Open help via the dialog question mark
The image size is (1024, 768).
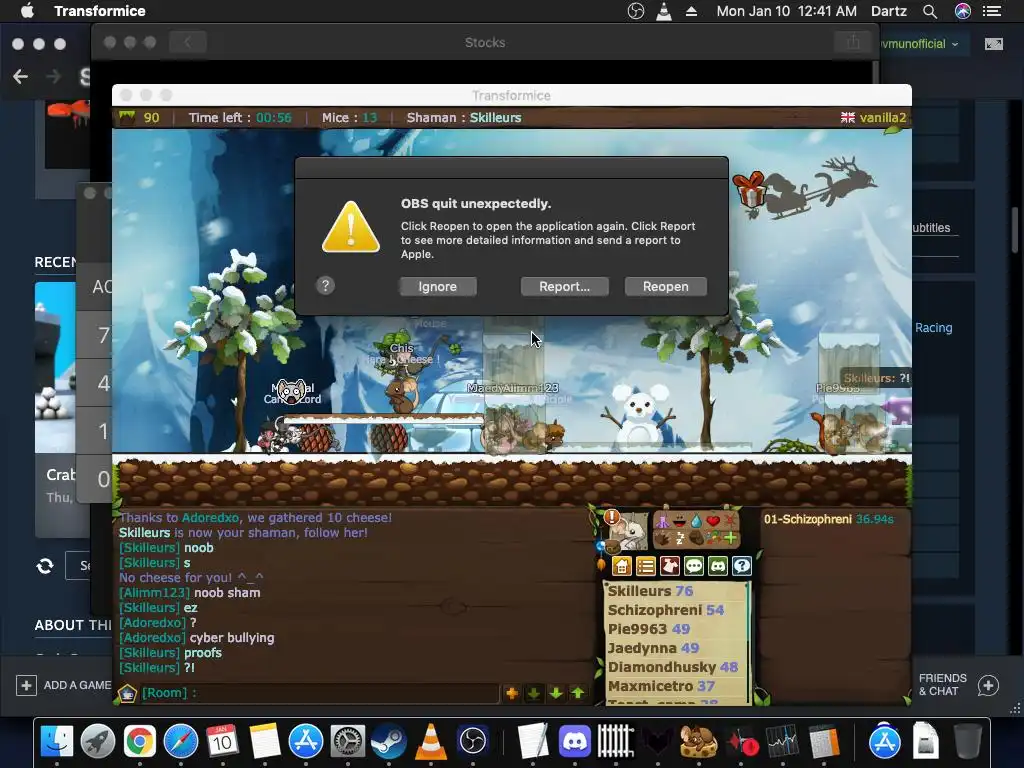pos(325,285)
